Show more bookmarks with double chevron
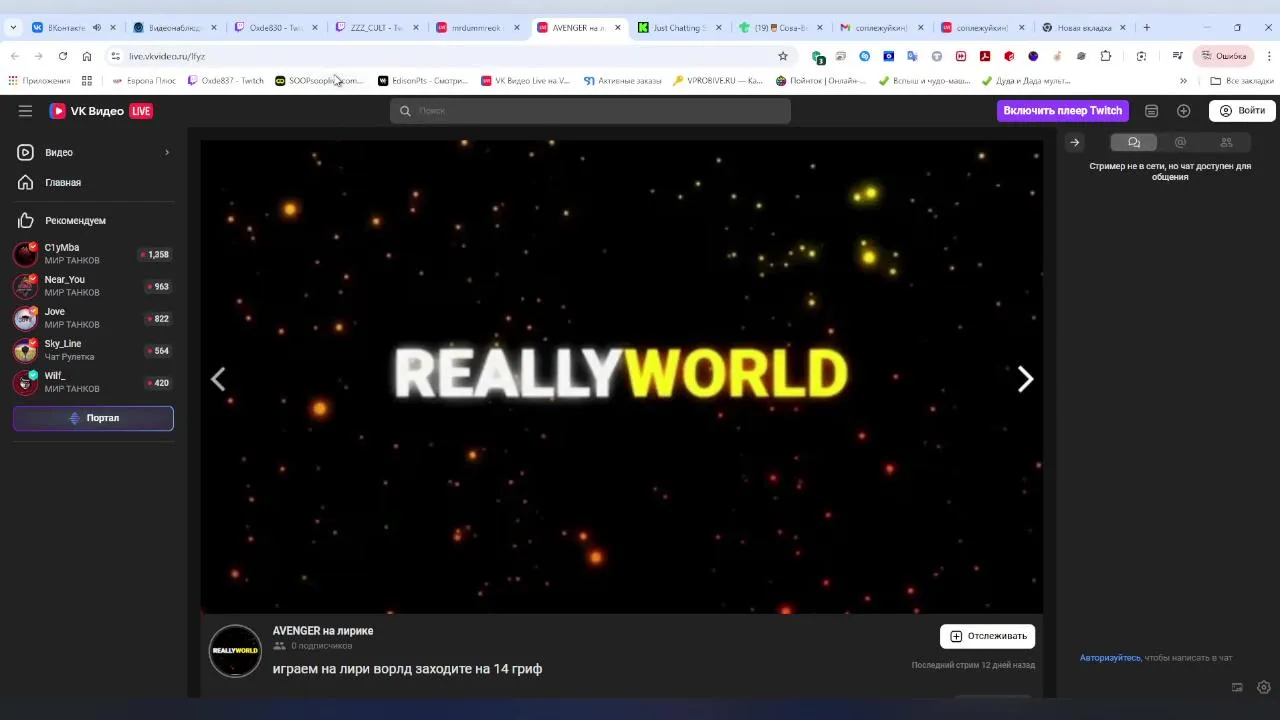 1183,81
